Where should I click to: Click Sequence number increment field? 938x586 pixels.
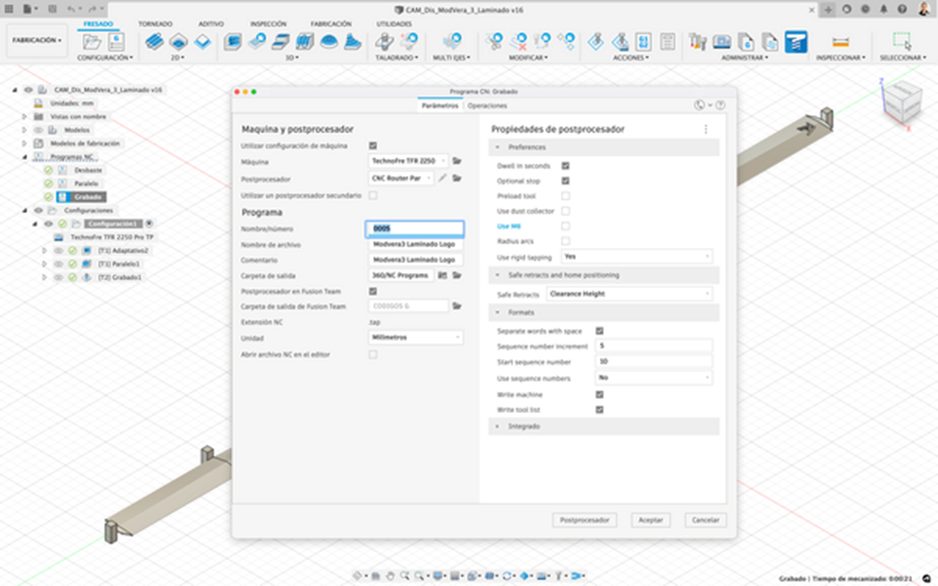click(x=654, y=346)
